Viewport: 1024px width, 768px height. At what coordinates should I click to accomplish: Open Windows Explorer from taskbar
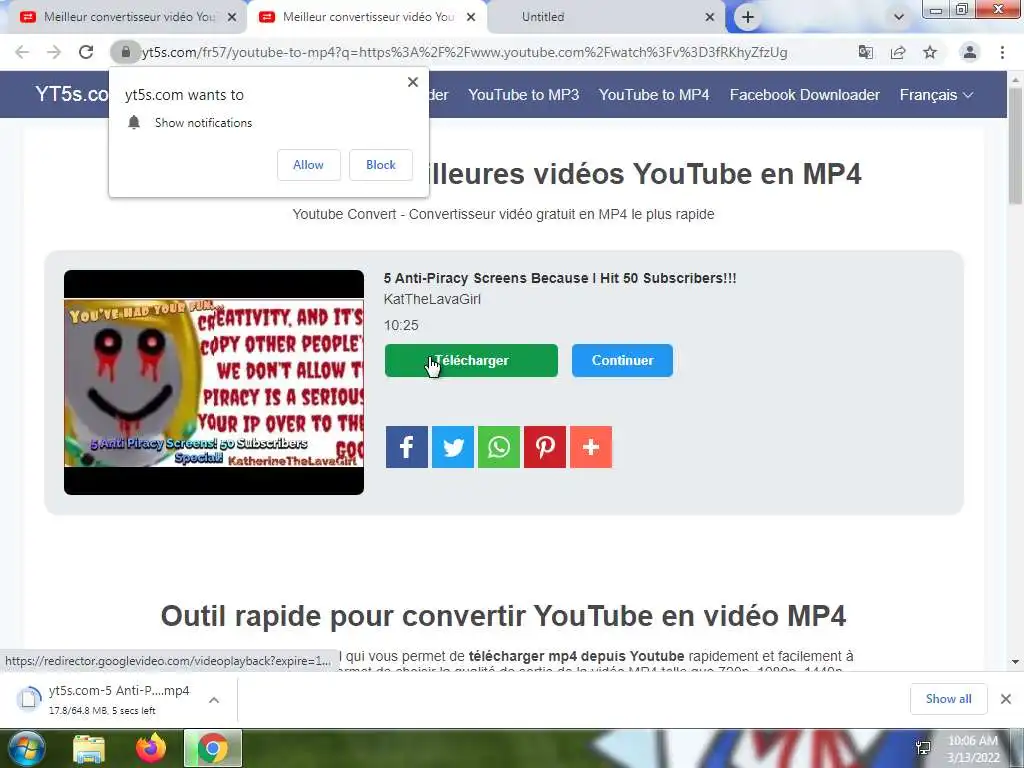click(89, 748)
